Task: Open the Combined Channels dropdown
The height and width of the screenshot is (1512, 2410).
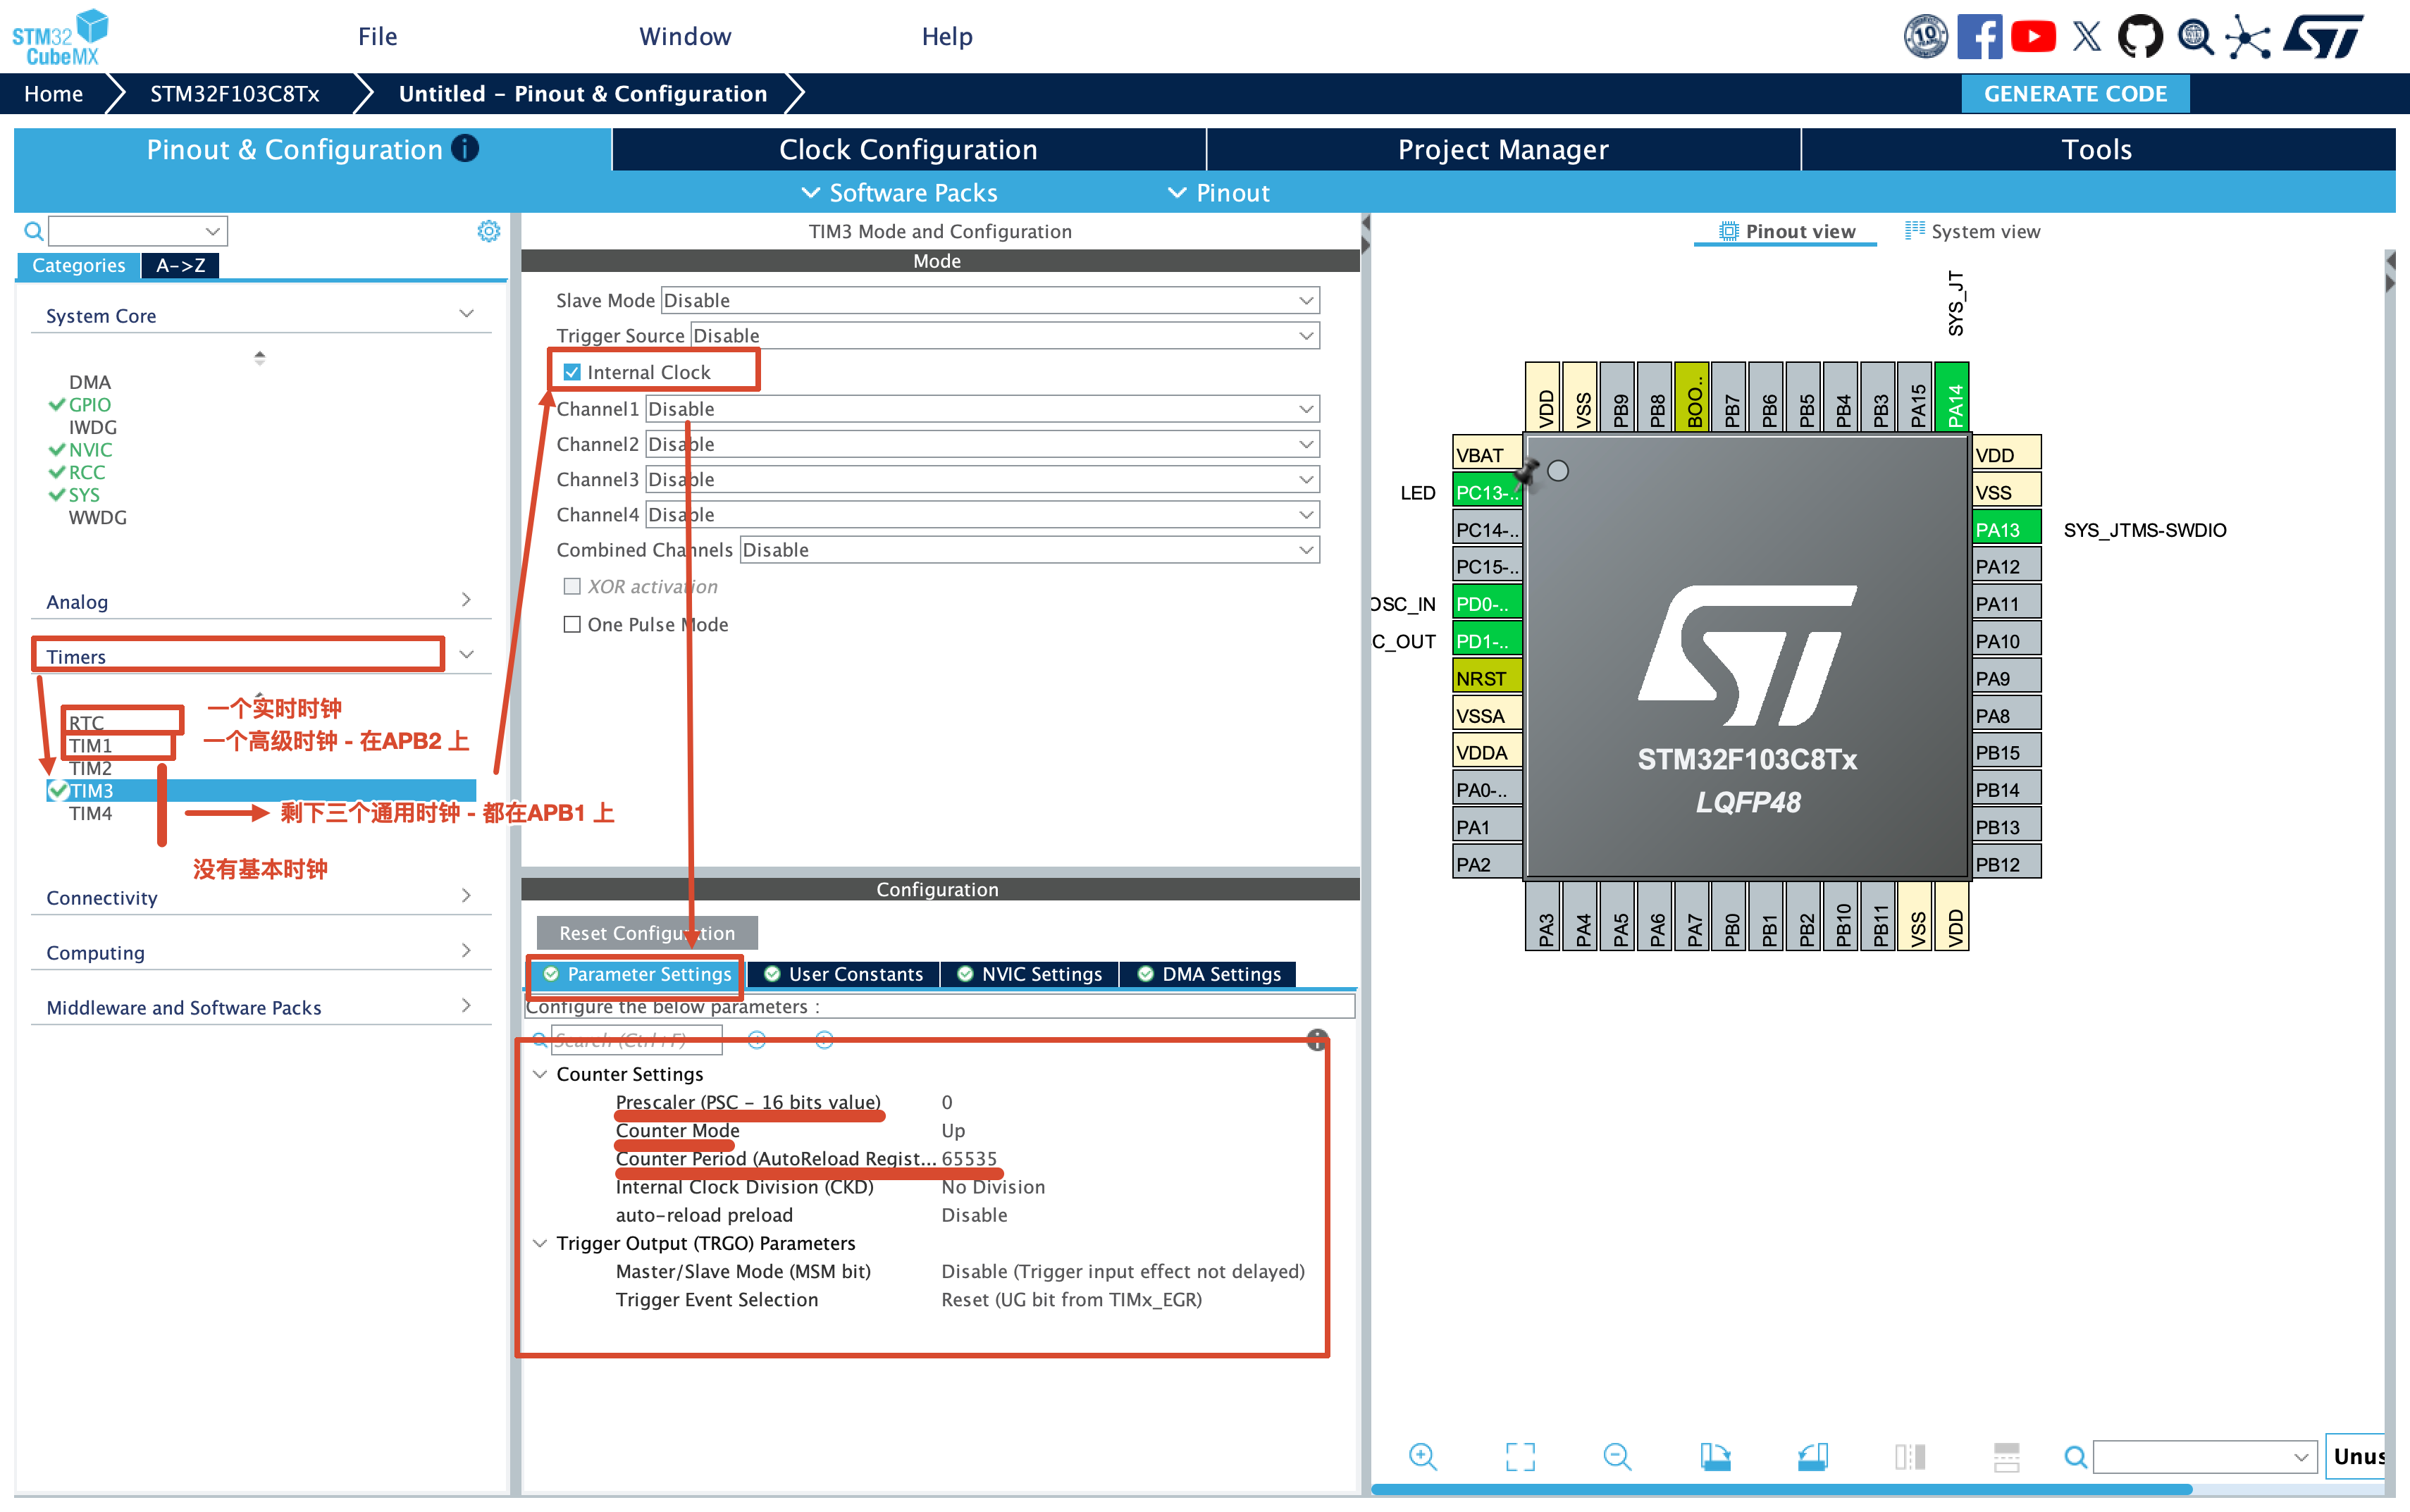Action: (1030, 549)
